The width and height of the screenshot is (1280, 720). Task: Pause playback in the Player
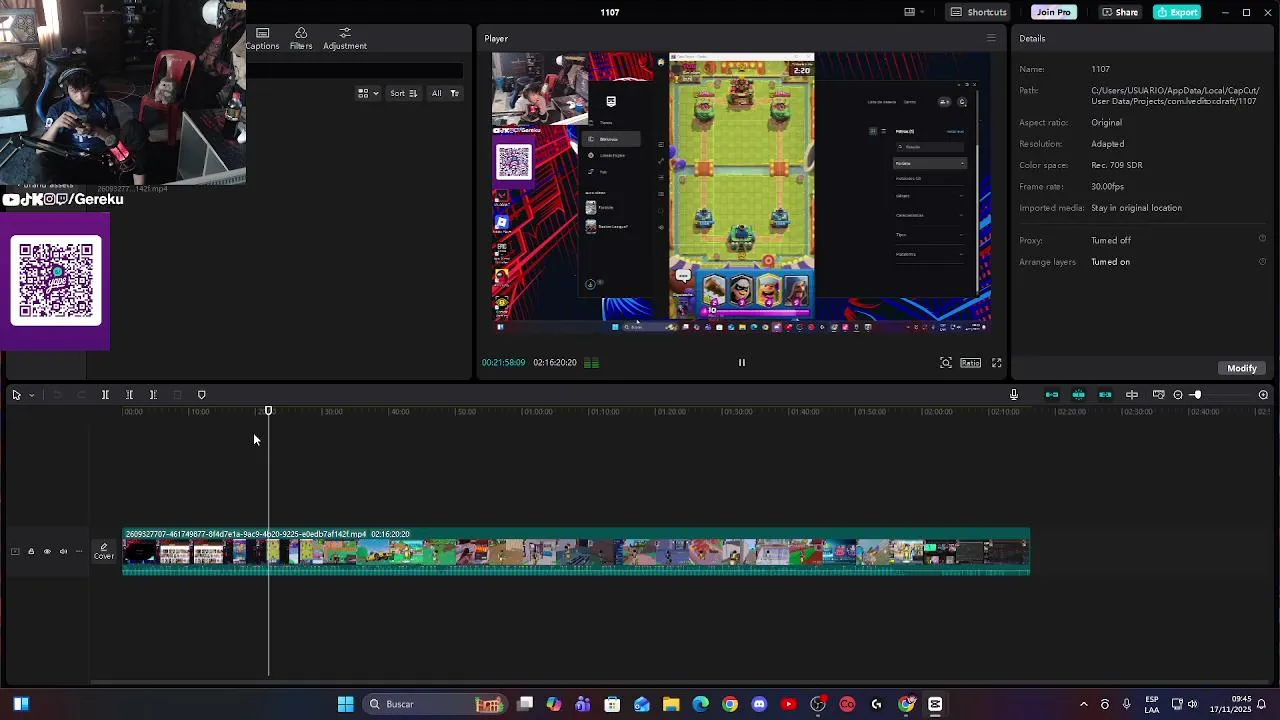coord(742,363)
